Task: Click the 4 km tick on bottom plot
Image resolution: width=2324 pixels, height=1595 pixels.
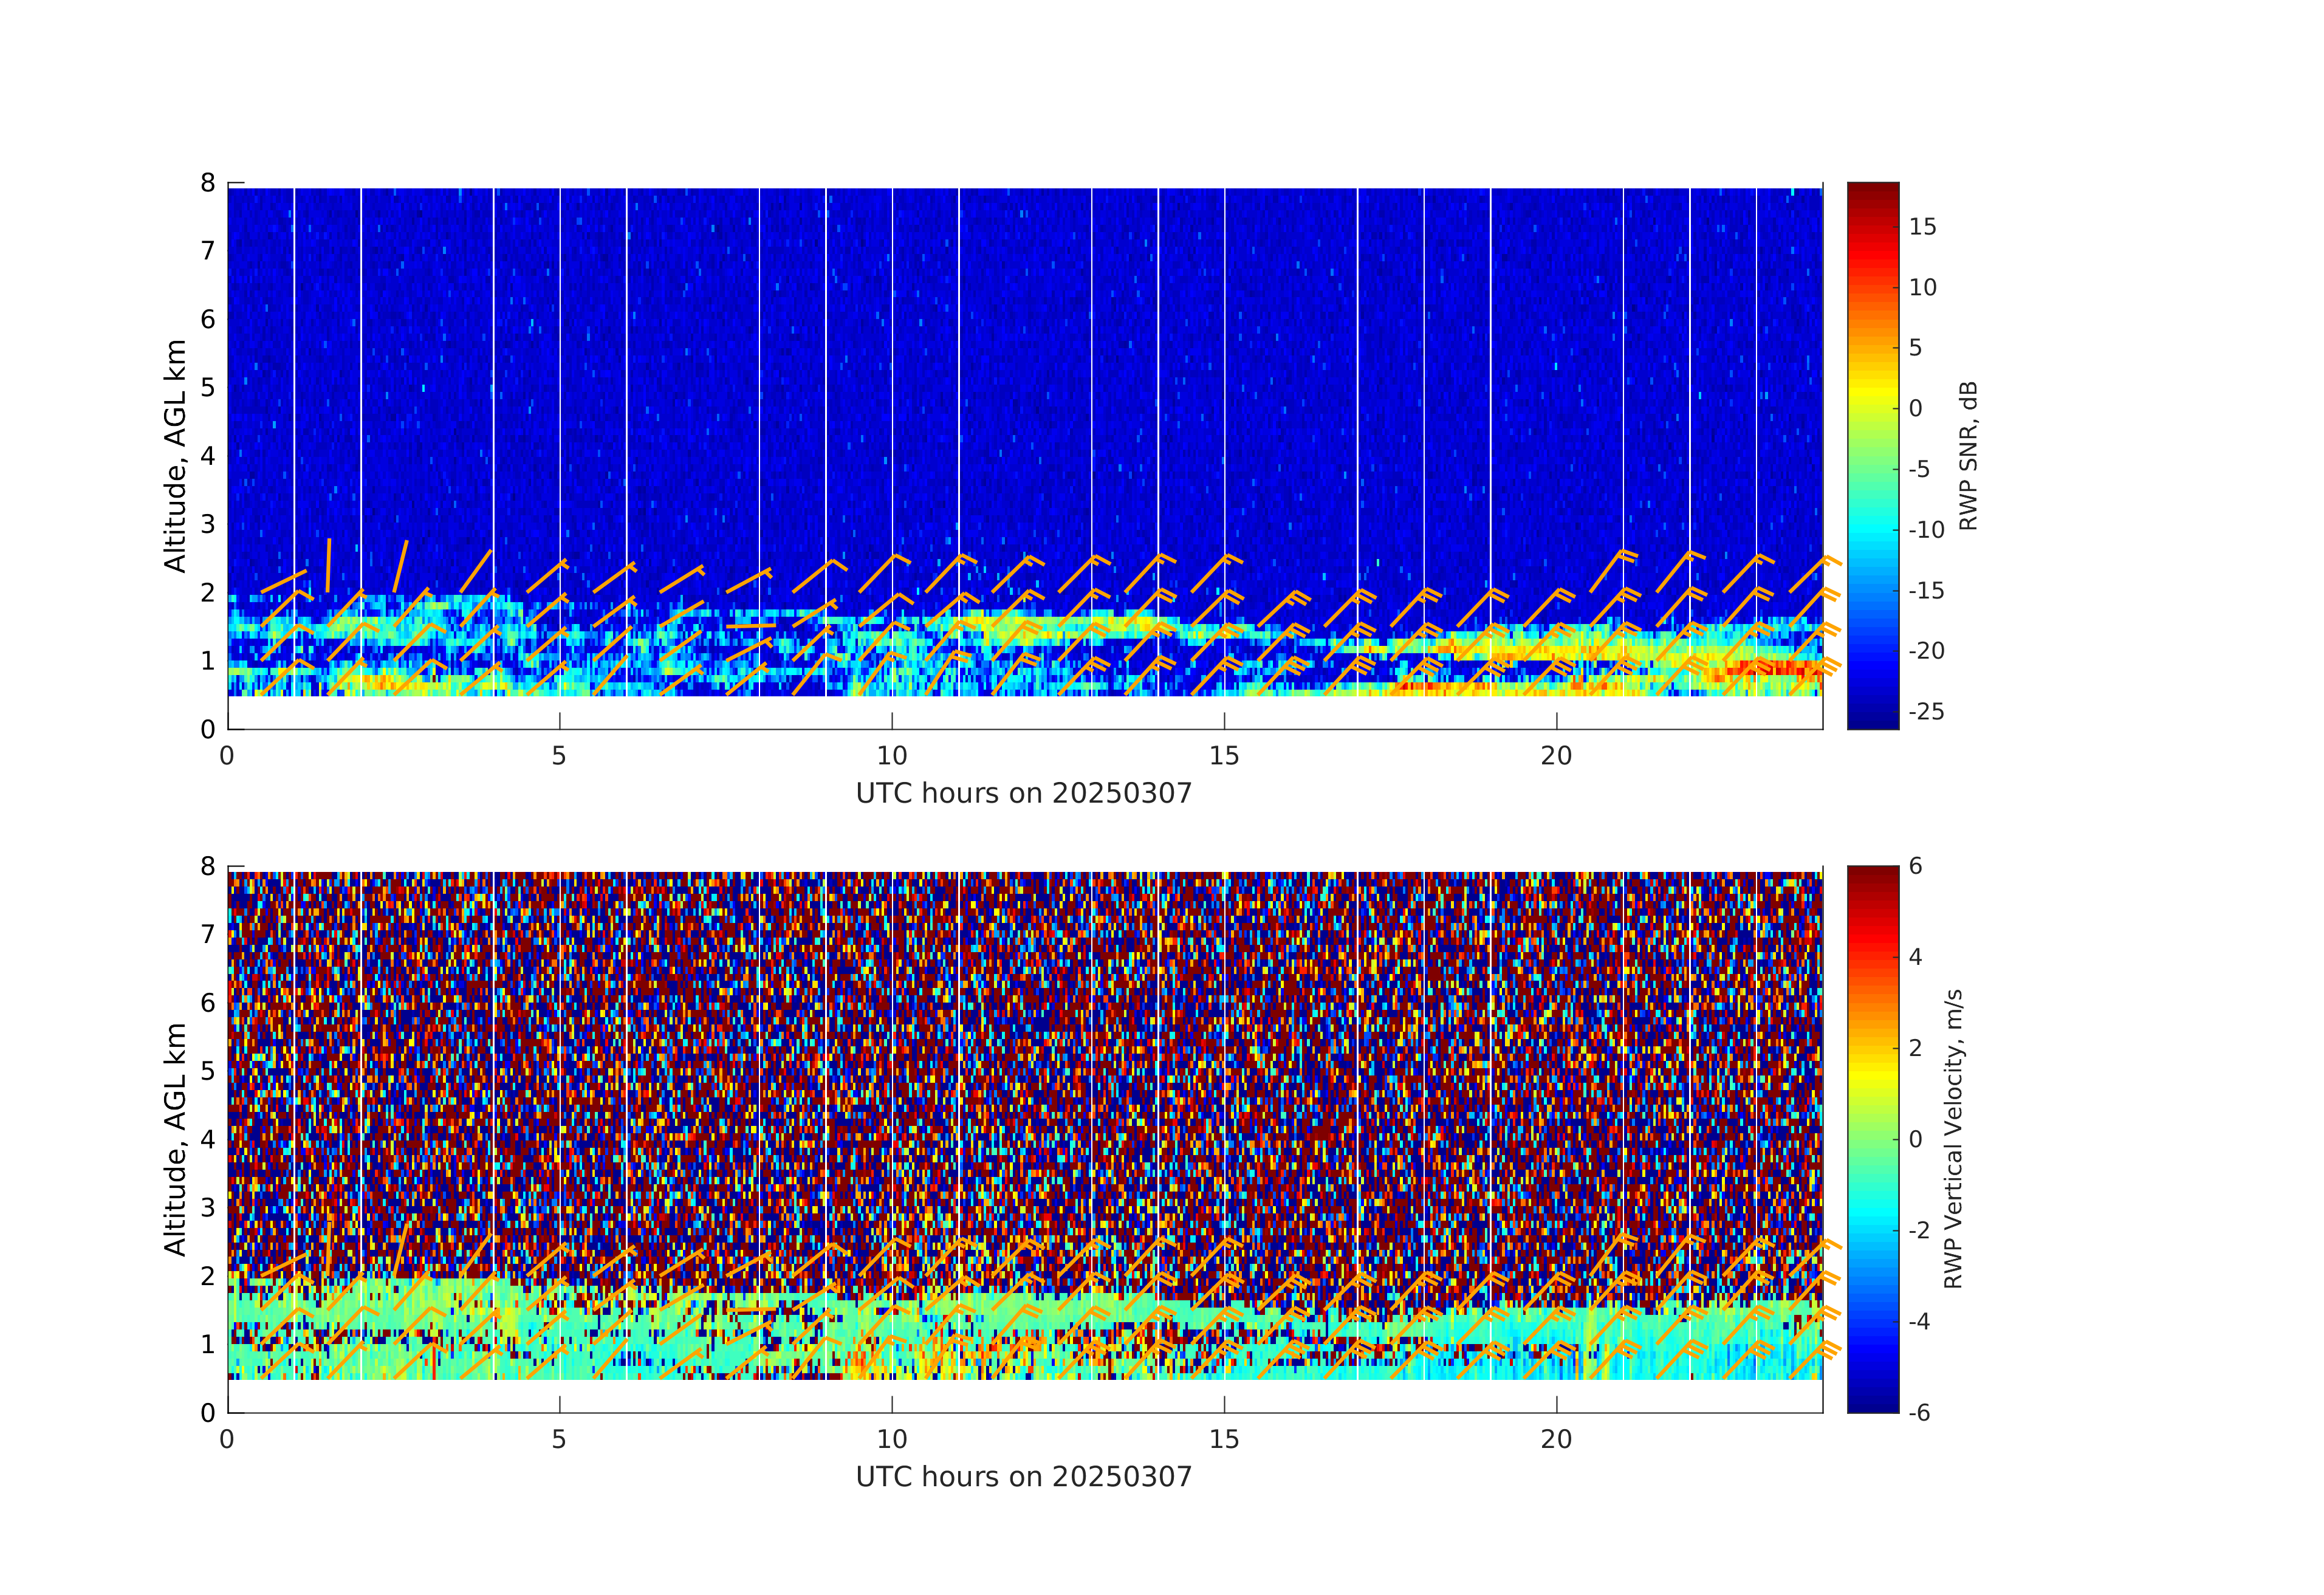Action: click(208, 1139)
